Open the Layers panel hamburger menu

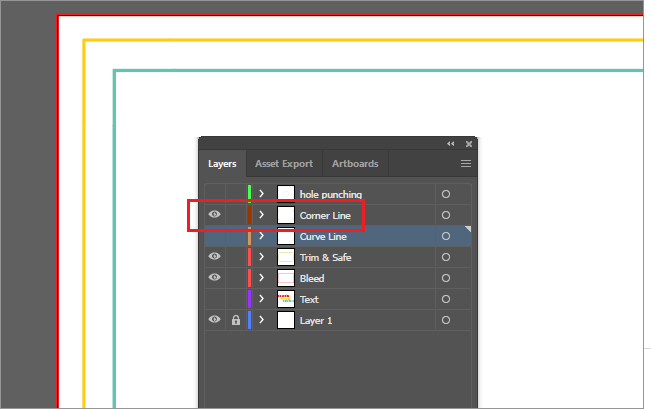(466, 164)
